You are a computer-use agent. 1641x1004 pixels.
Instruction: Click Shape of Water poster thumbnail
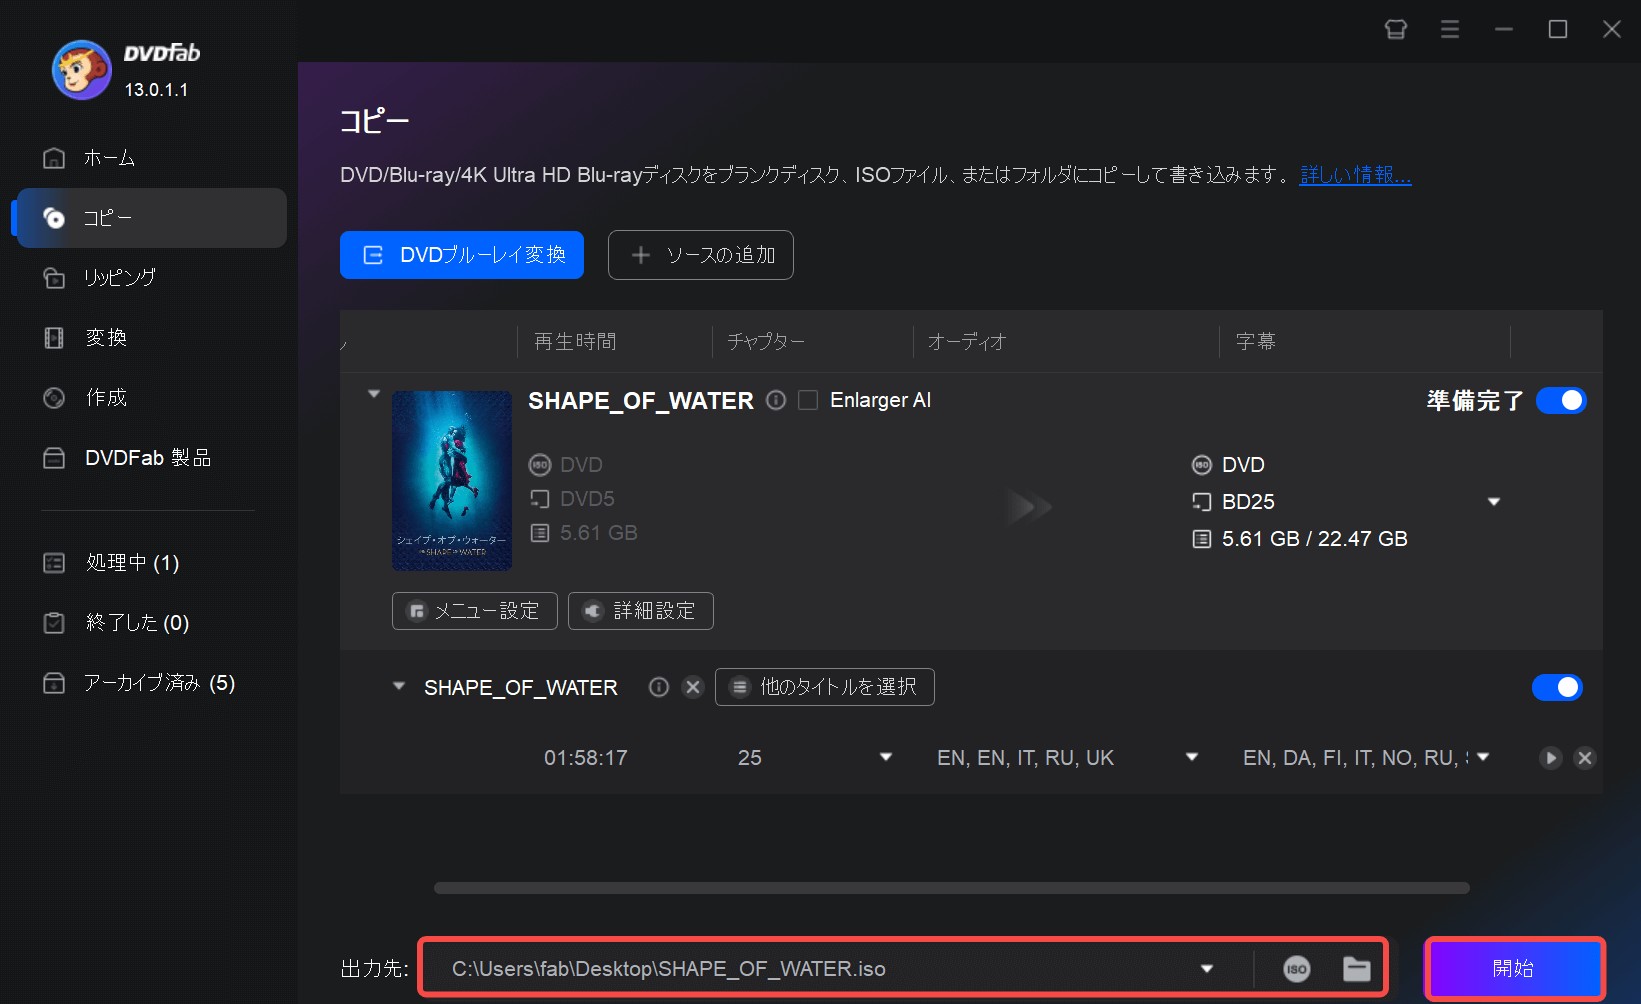[452, 481]
